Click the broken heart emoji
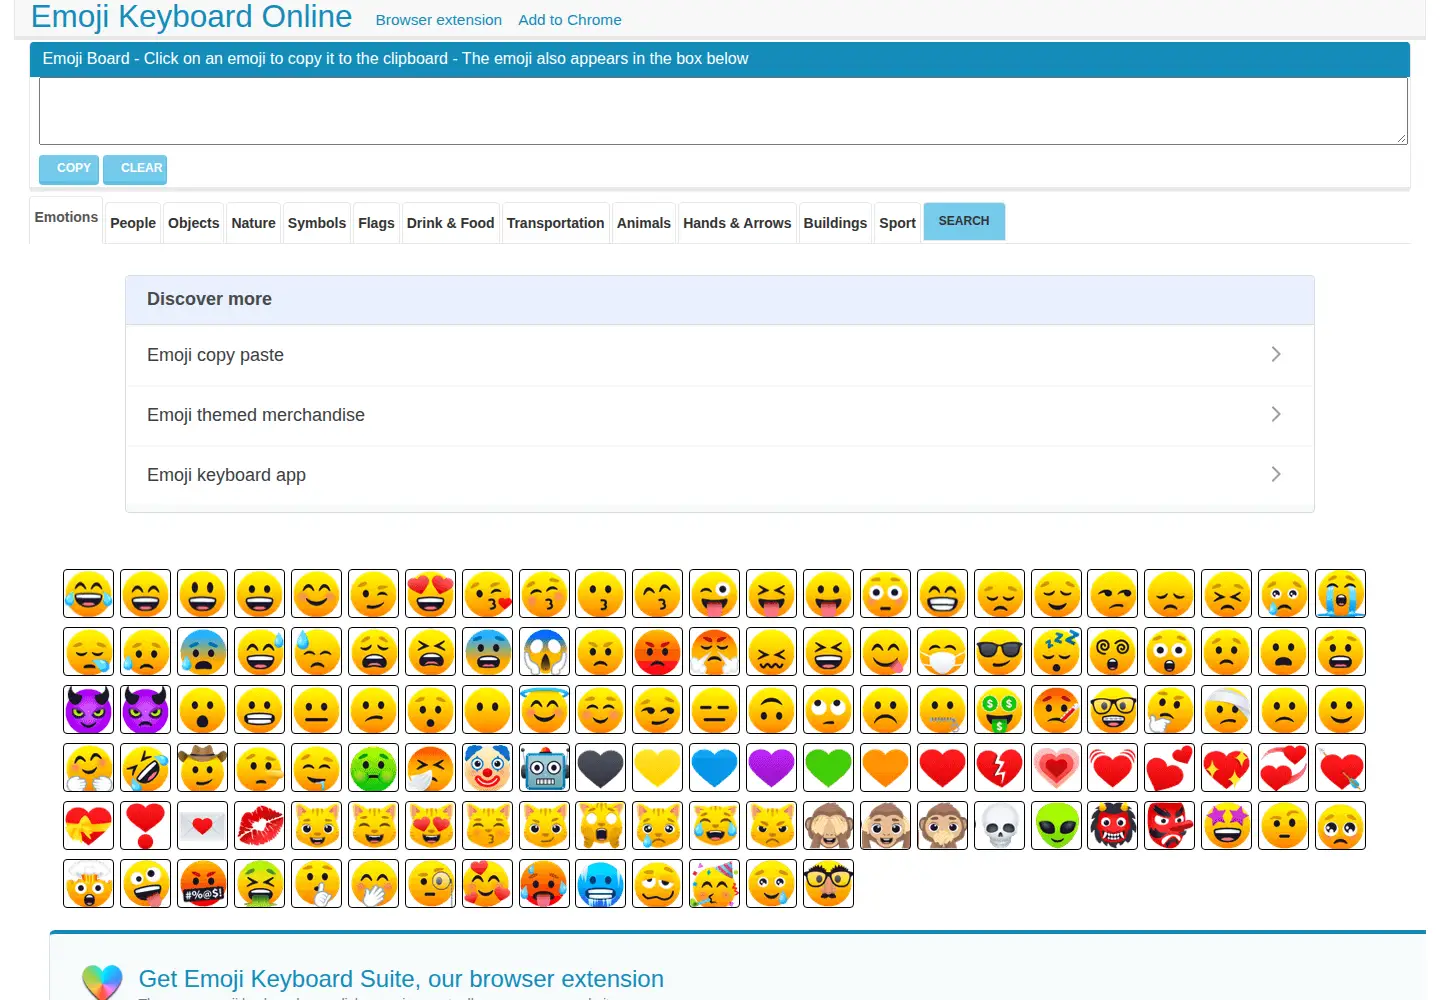The image size is (1440, 1000). click(999, 768)
